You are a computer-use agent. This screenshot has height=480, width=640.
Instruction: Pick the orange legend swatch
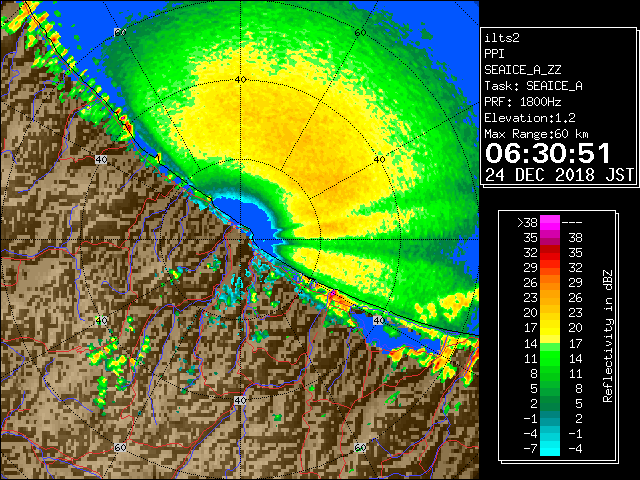(550, 283)
